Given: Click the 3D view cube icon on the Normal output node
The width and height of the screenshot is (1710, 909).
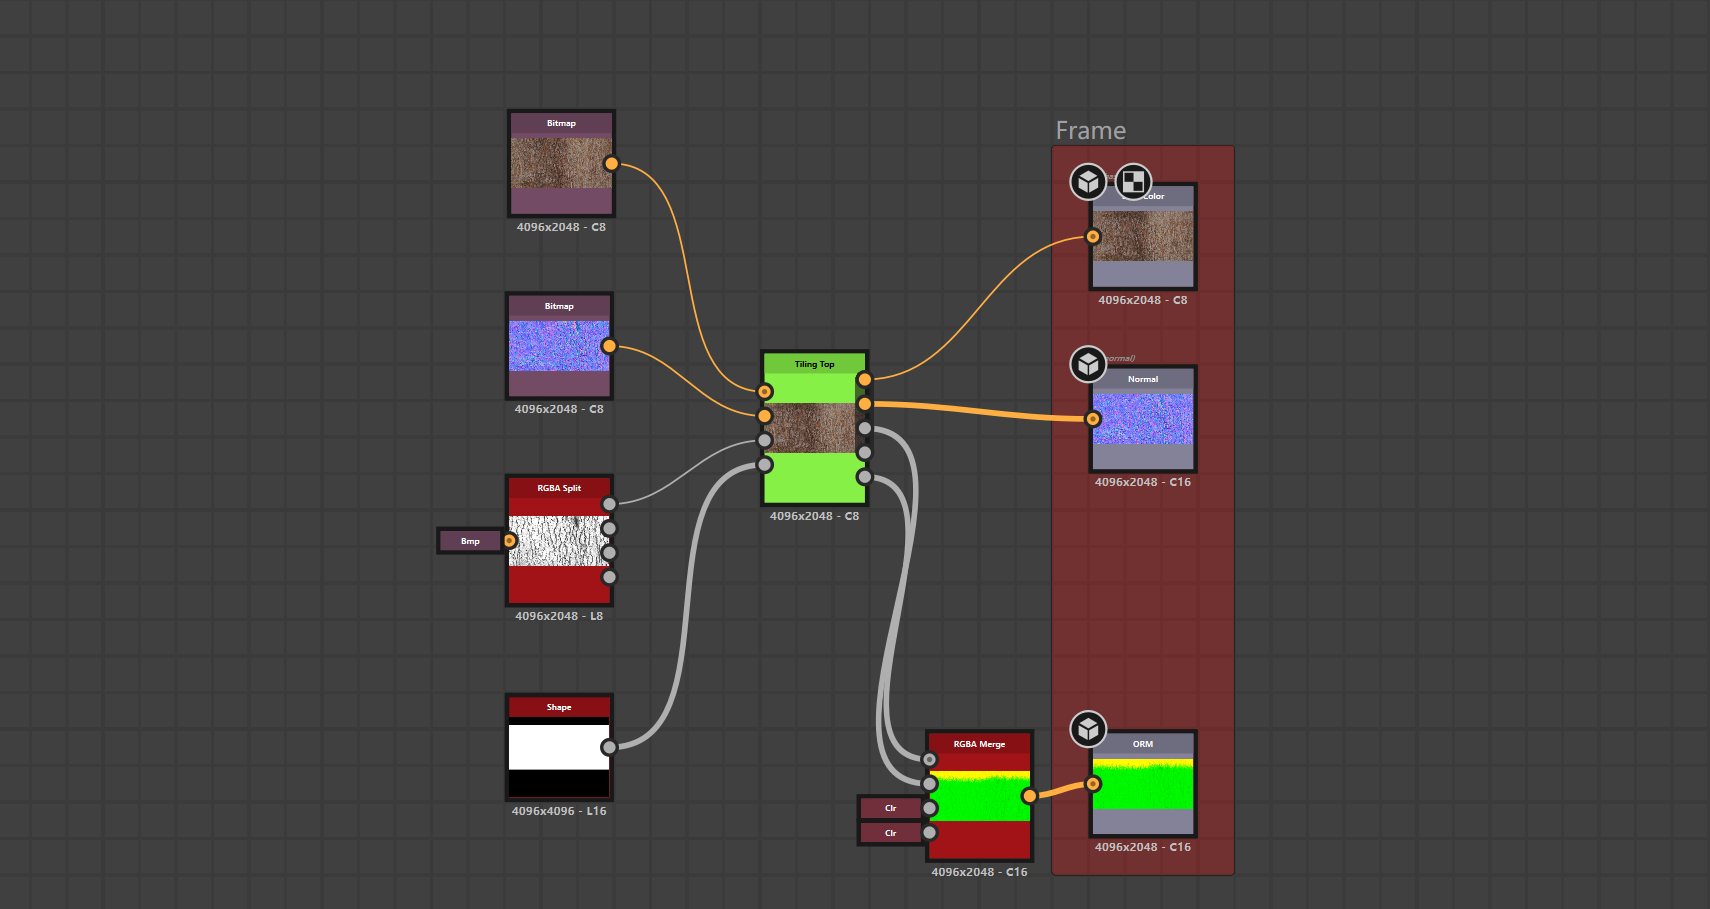Looking at the screenshot, I should 1088,365.
